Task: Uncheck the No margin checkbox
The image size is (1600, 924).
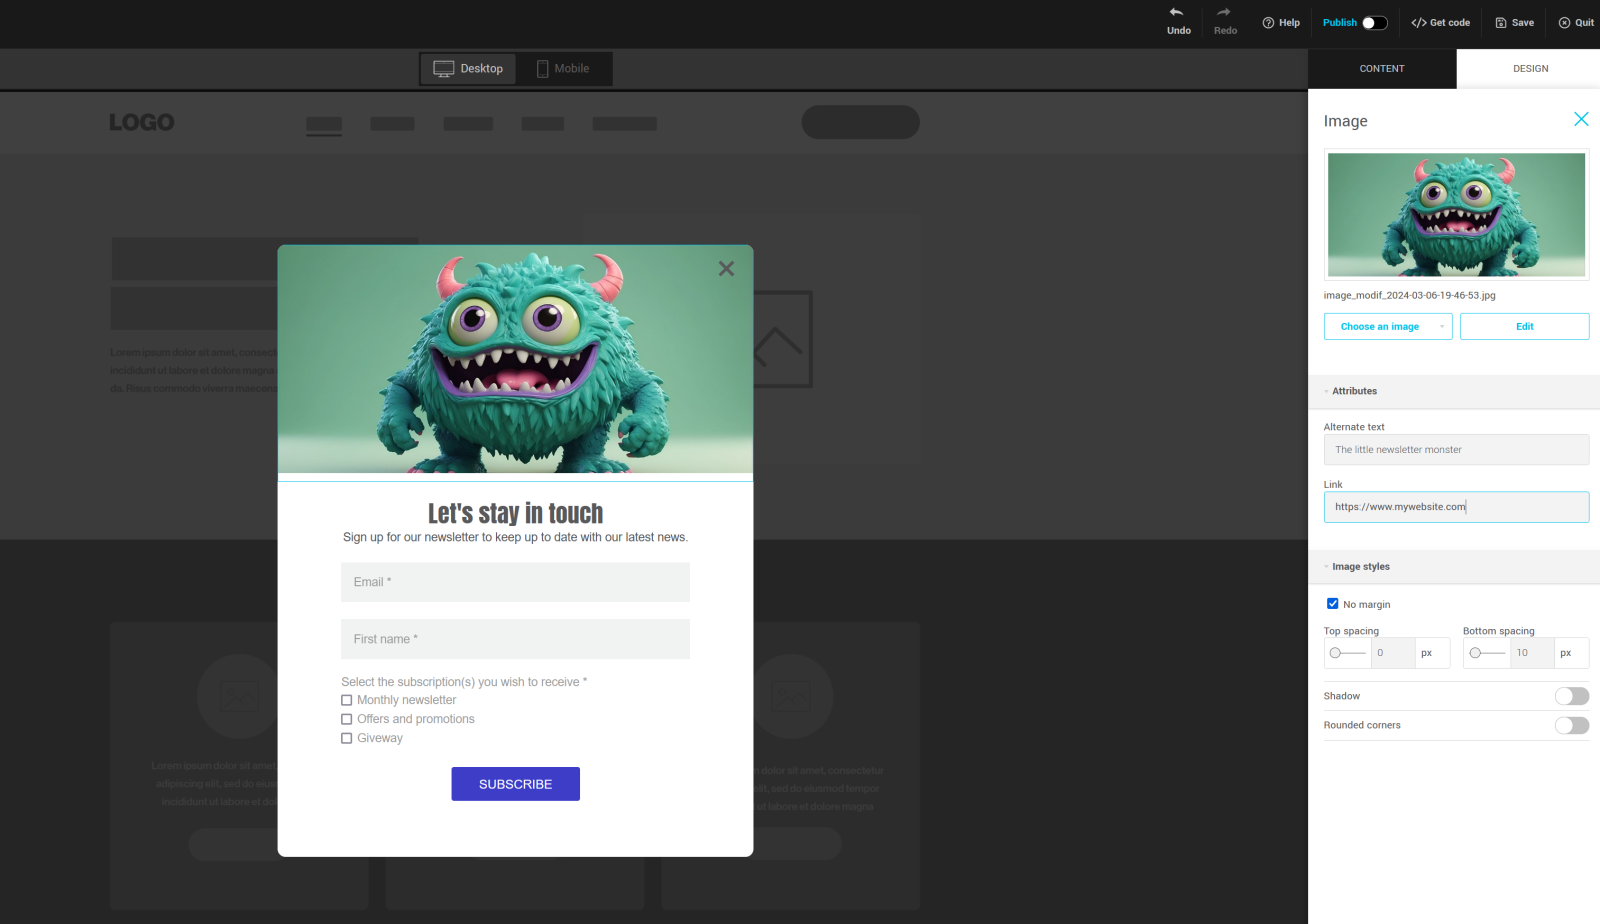Action: click(x=1332, y=604)
